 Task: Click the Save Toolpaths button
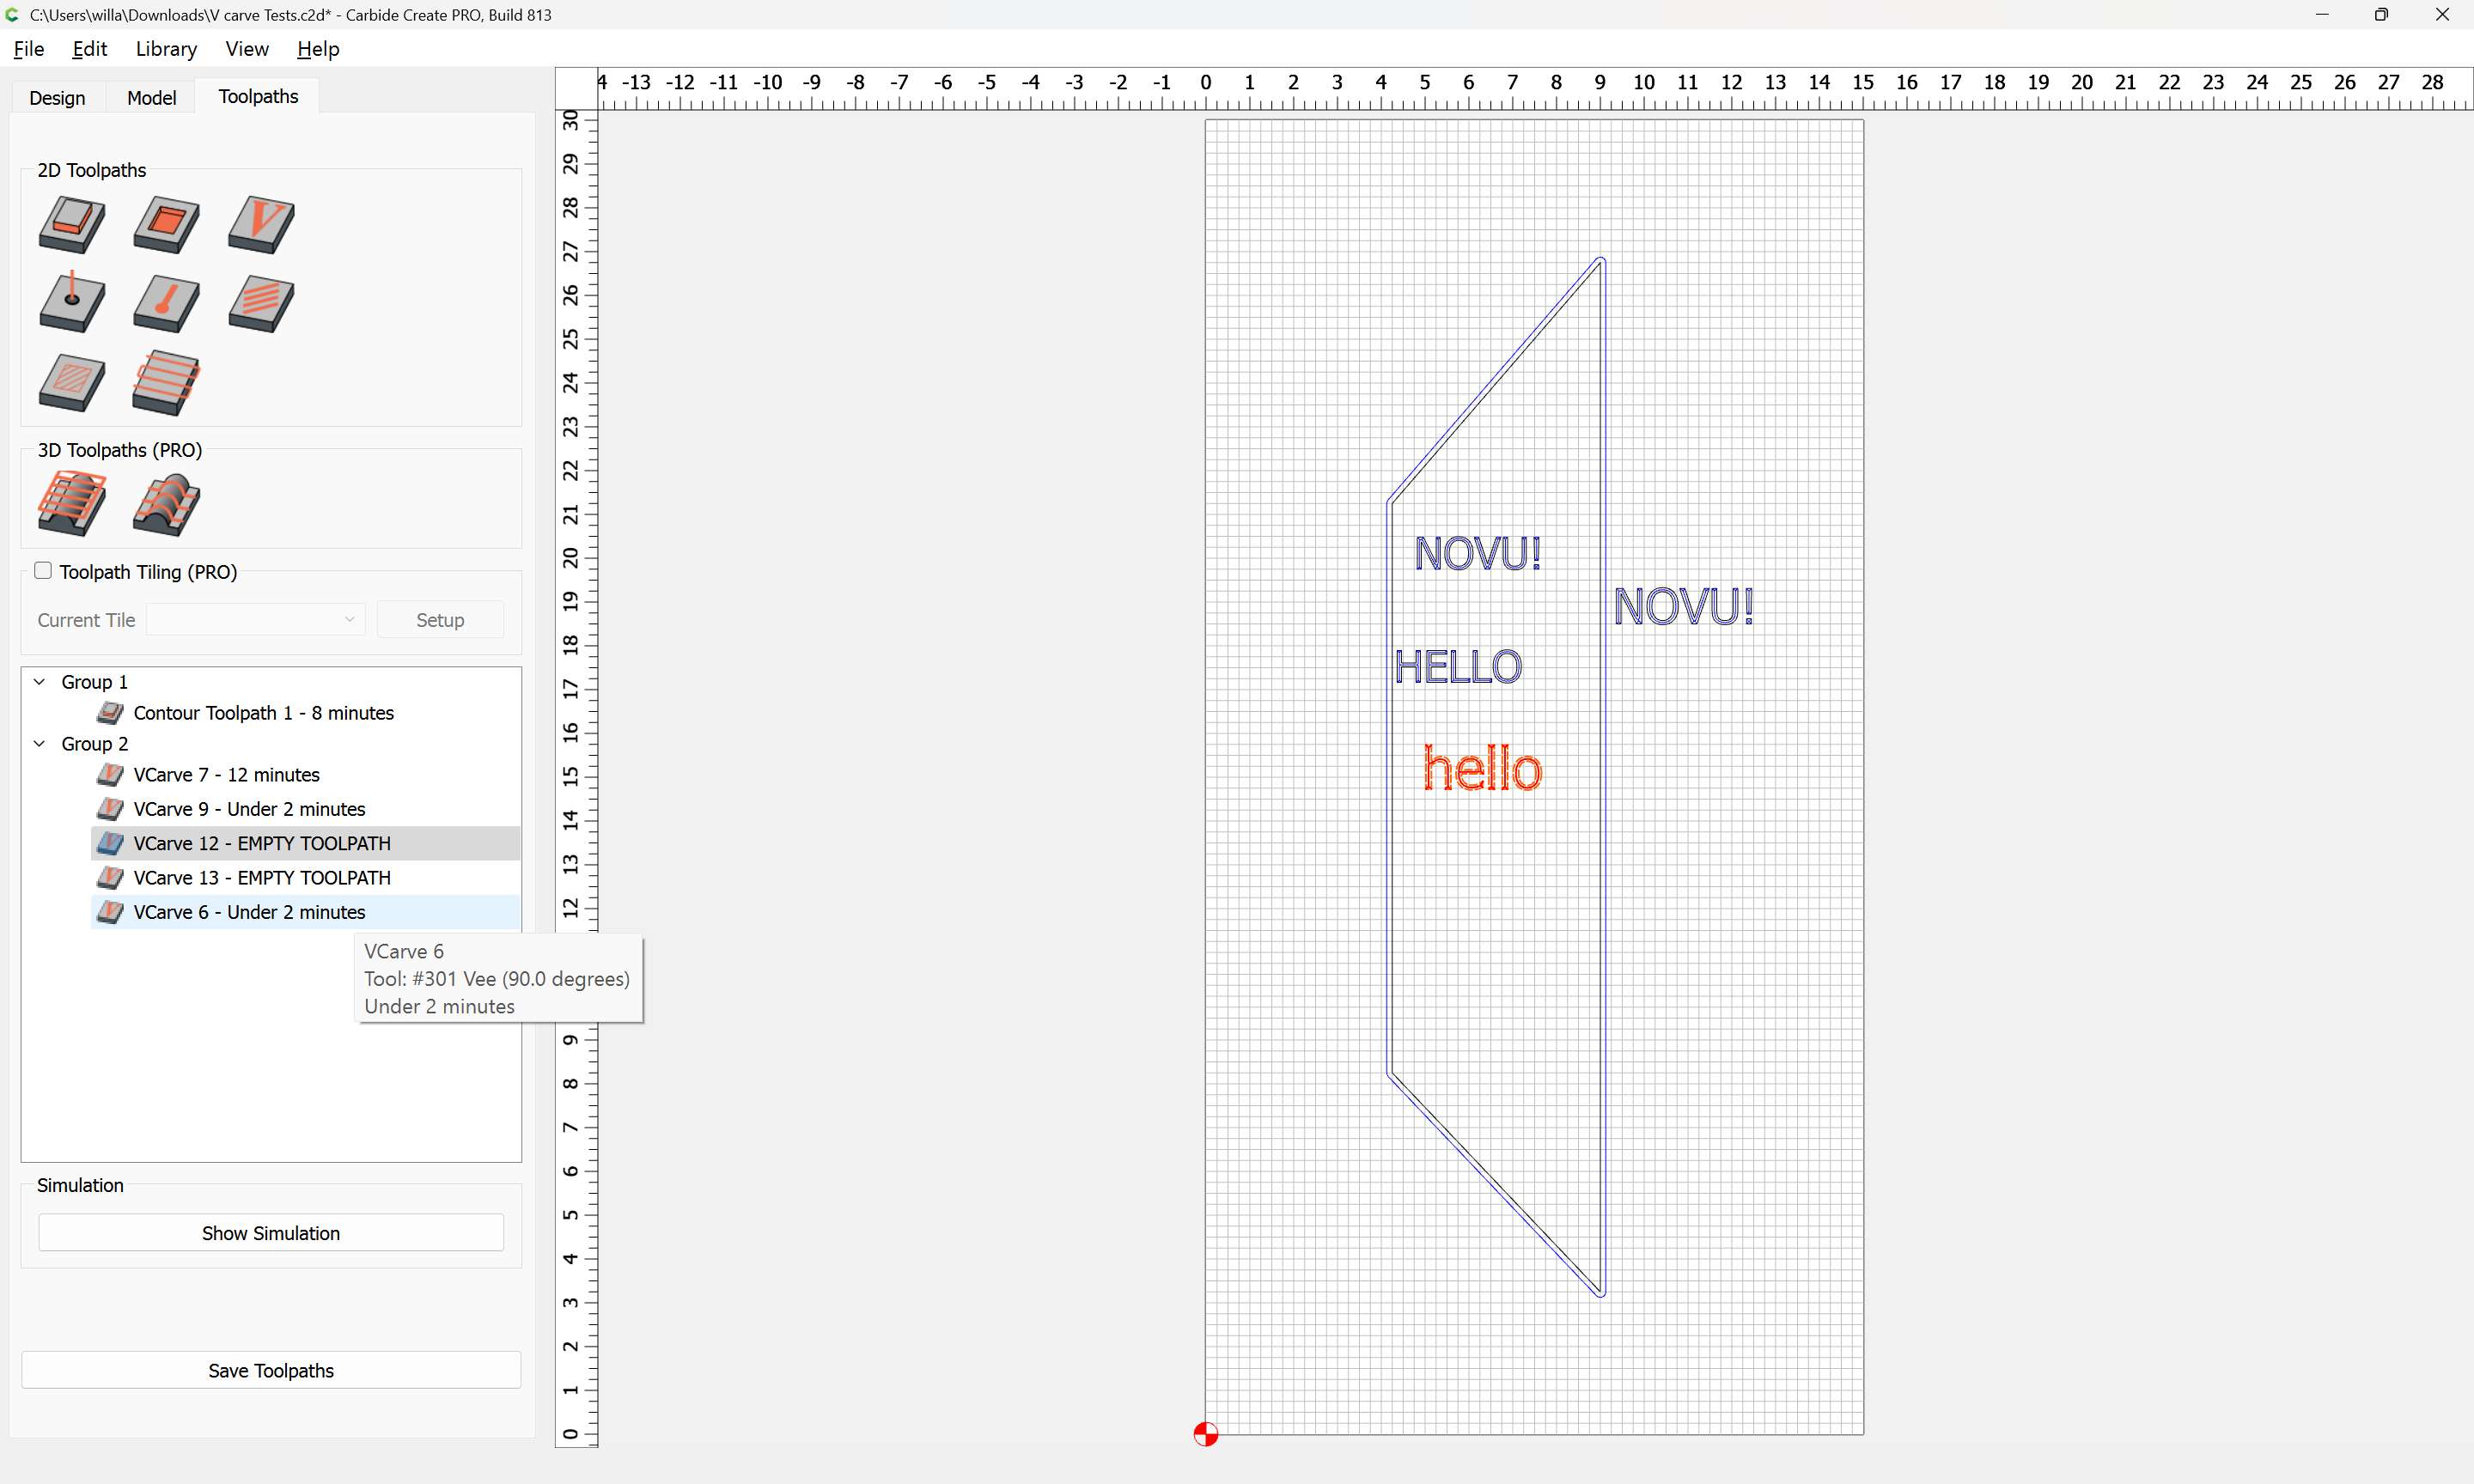pos(271,1370)
